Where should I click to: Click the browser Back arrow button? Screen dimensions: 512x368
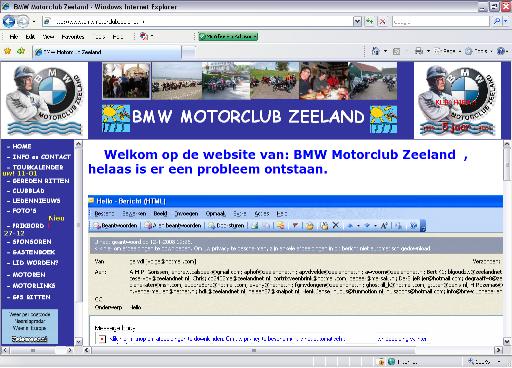coord(9,22)
